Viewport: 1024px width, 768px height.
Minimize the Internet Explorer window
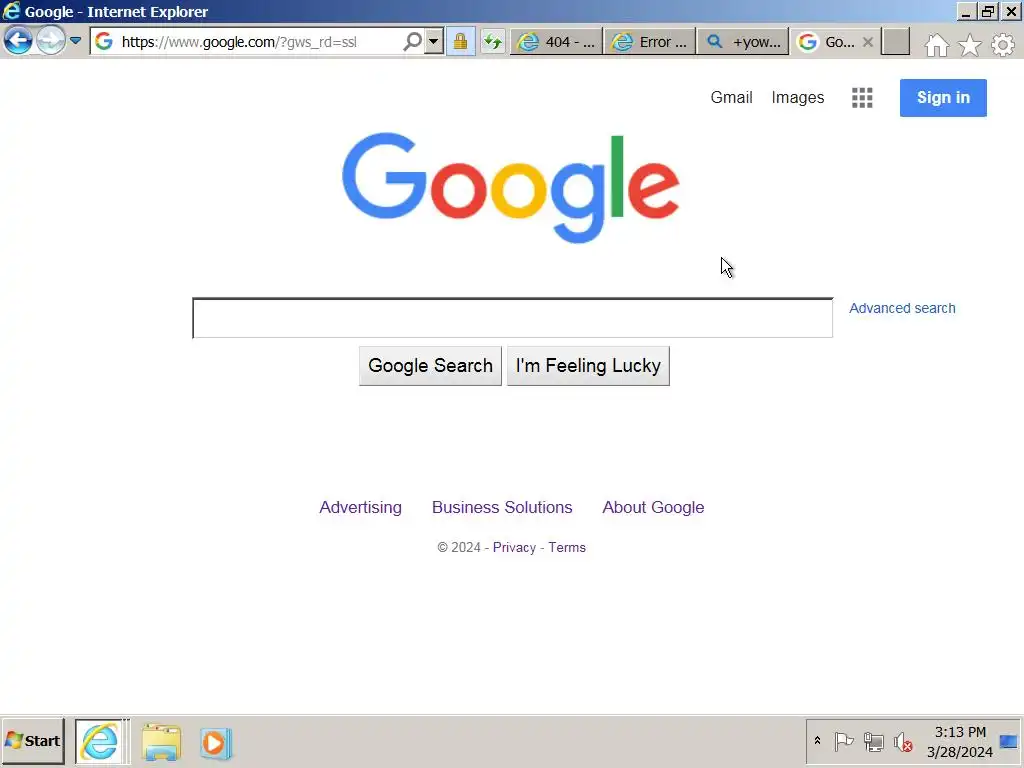point(966,11)
